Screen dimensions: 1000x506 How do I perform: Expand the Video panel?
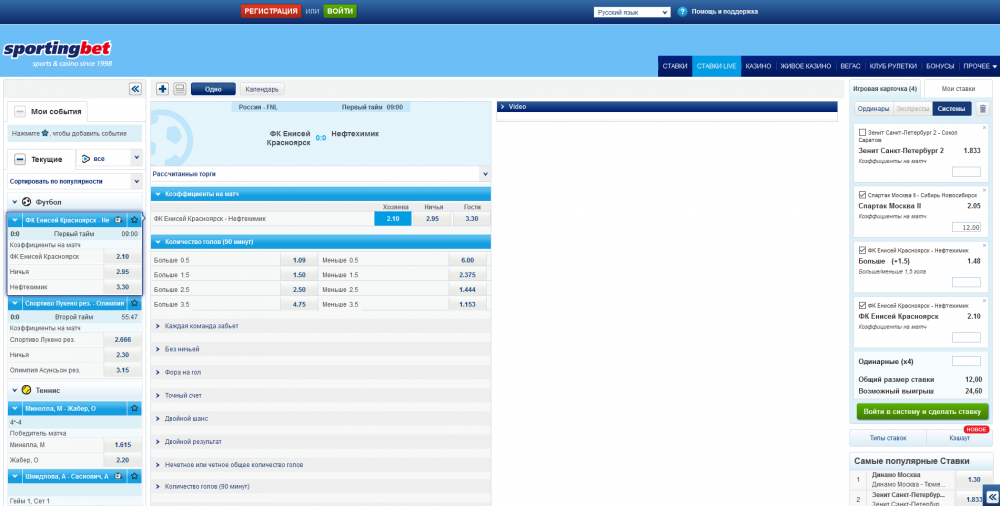[x=667, y=107]
